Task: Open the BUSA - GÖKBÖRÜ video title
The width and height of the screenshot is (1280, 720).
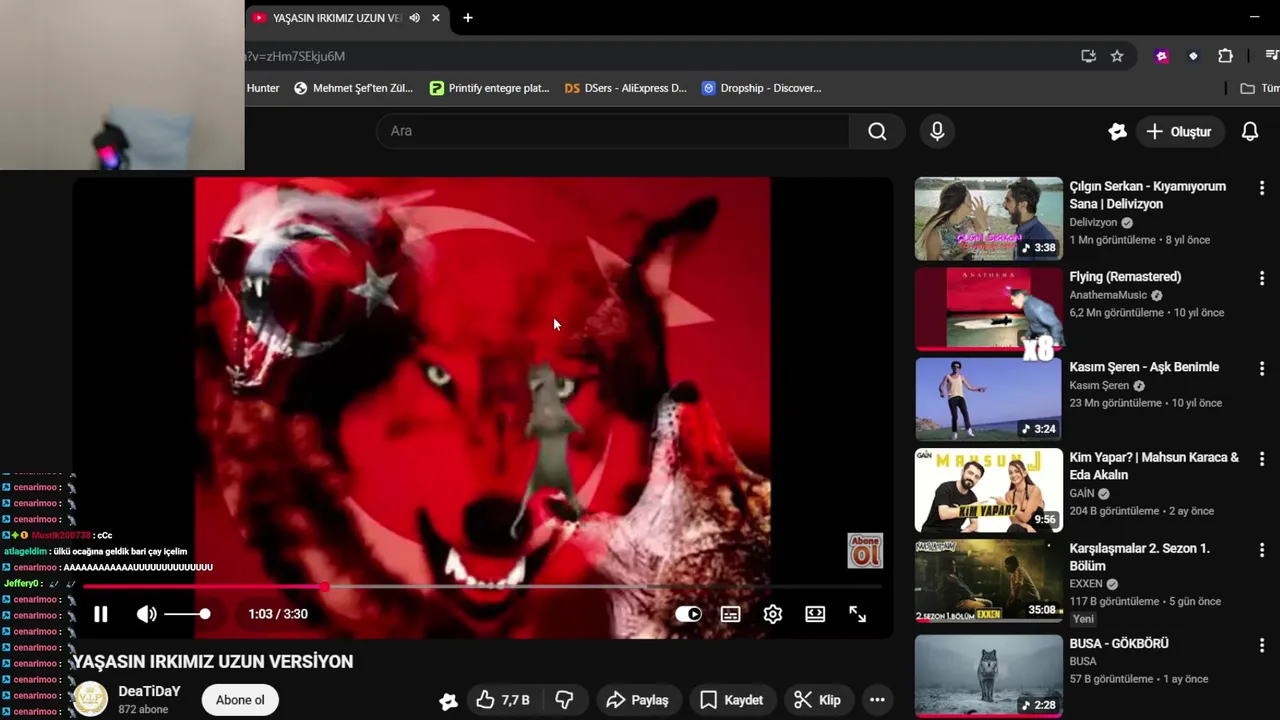Action: [x=1119, y=644]
